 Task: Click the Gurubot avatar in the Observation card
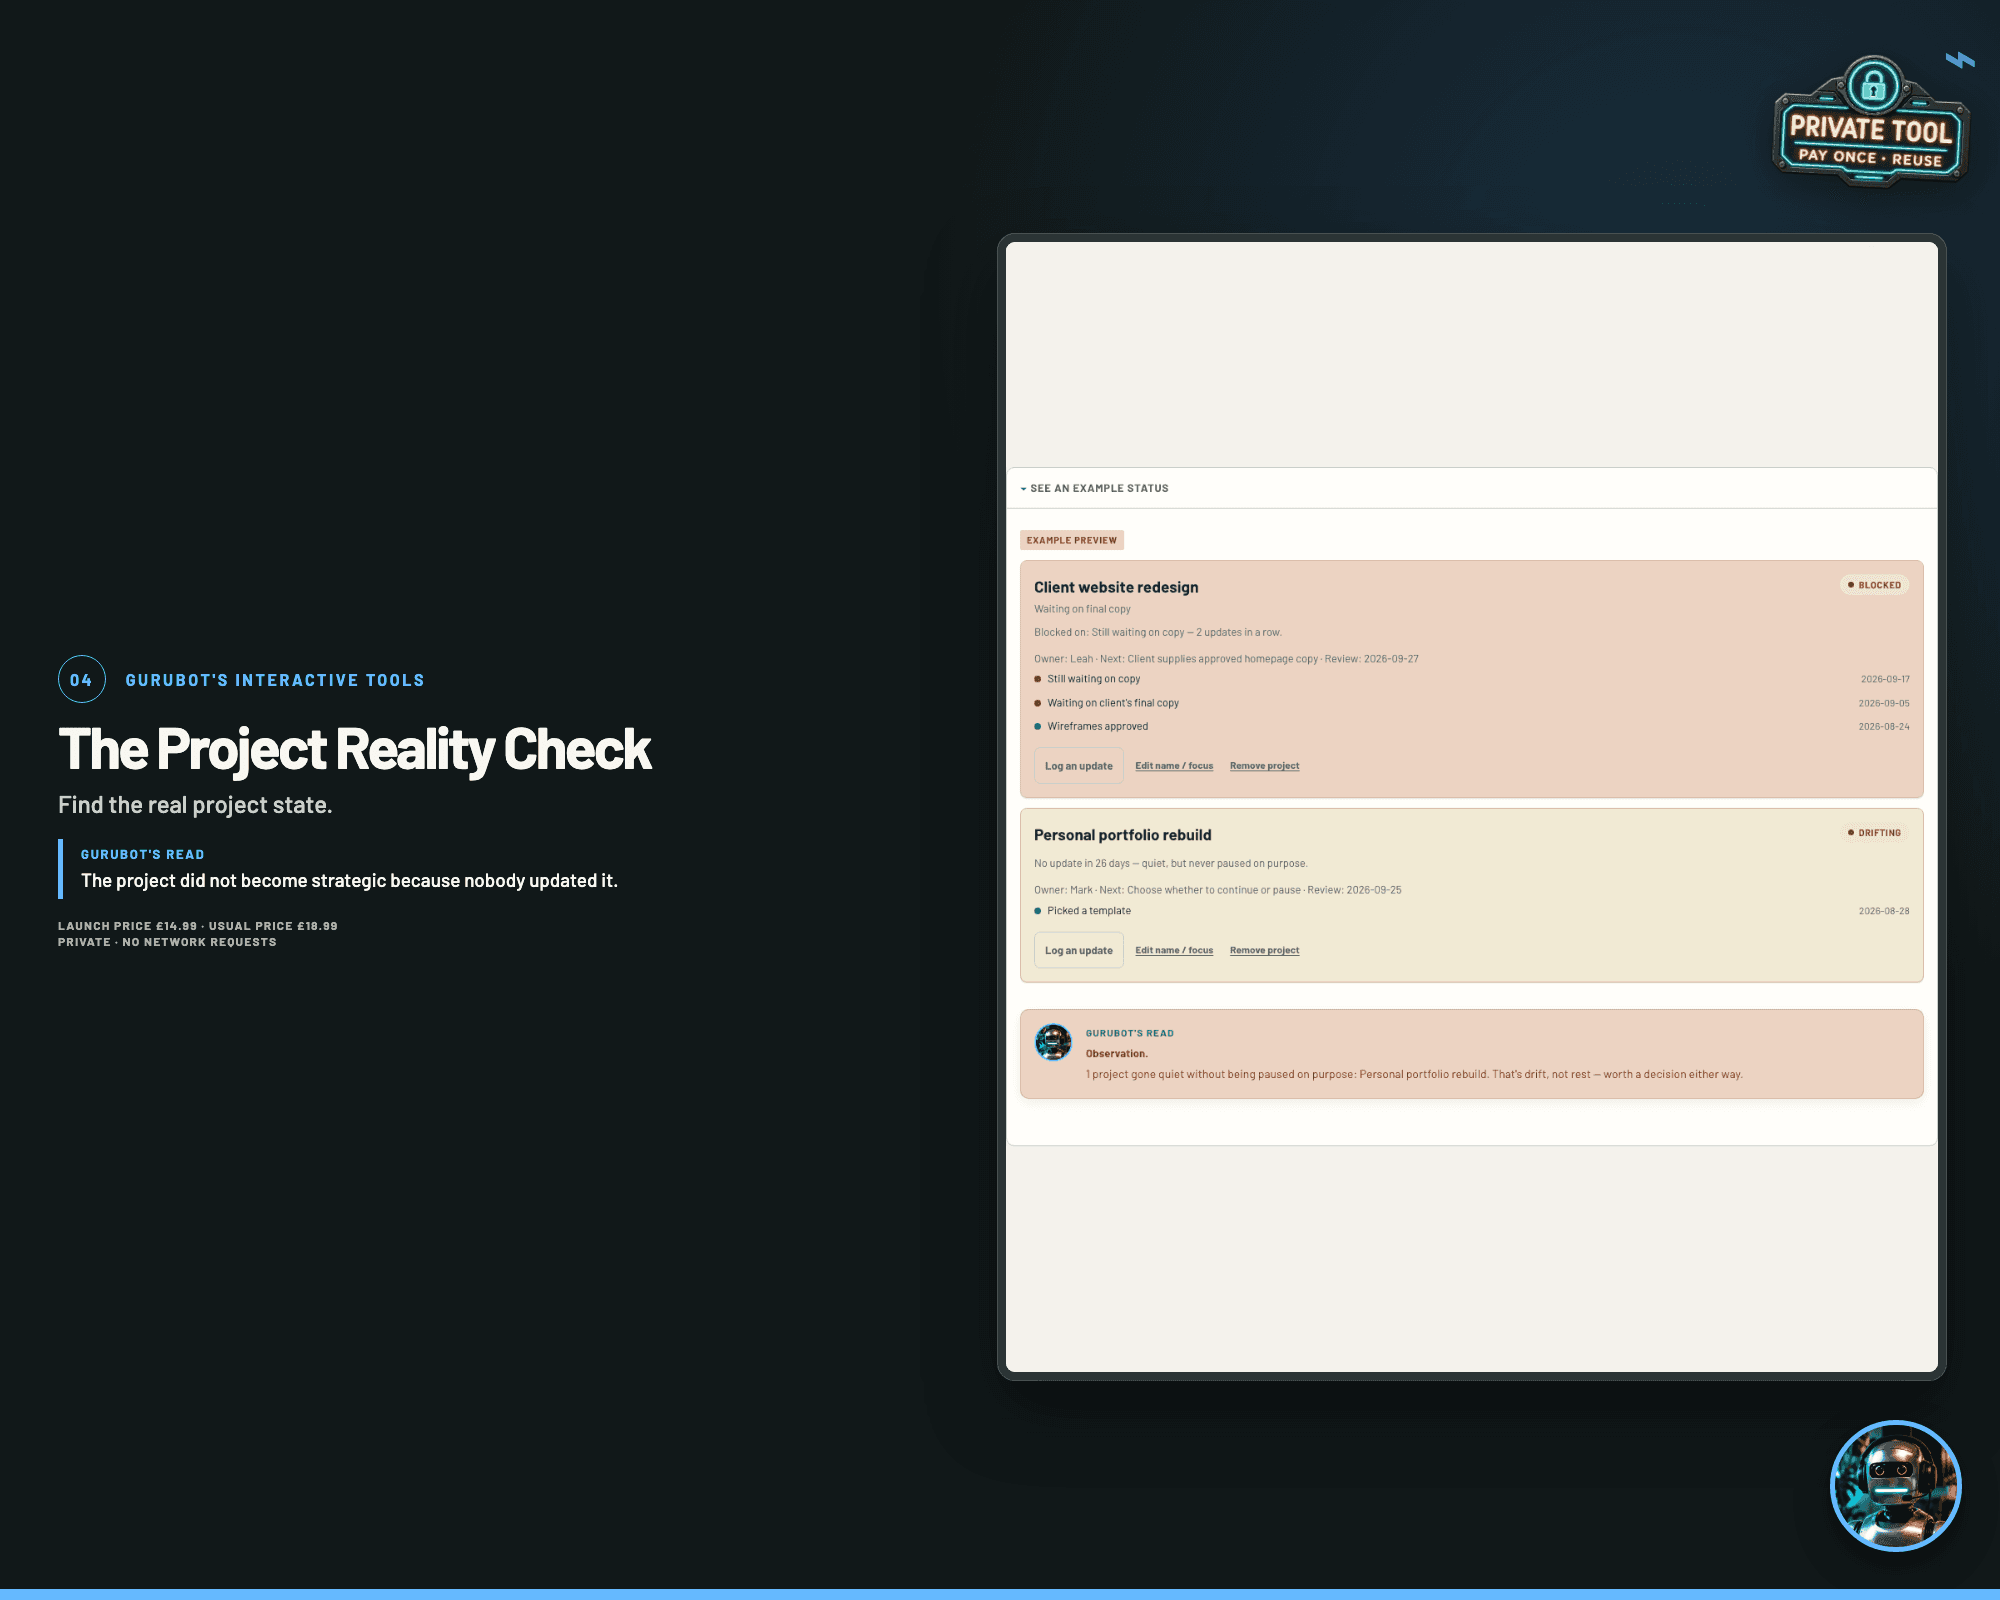pos(1053,1042)
